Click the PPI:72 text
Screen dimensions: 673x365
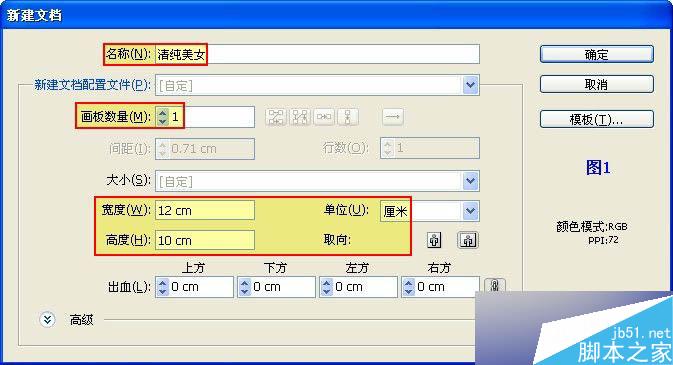603,240
